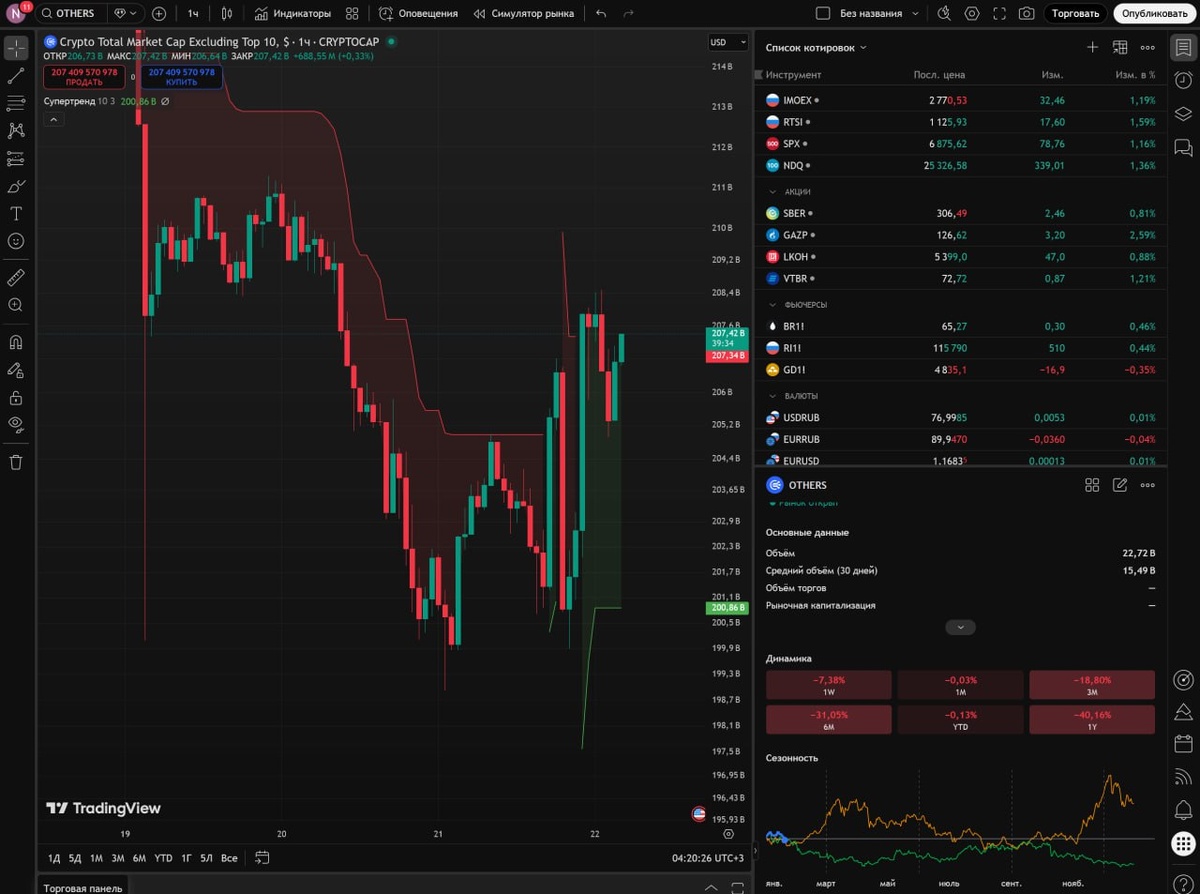Select the brush drawing tool
This screenshot has height=894, width=1200.
tap(16, 186)
